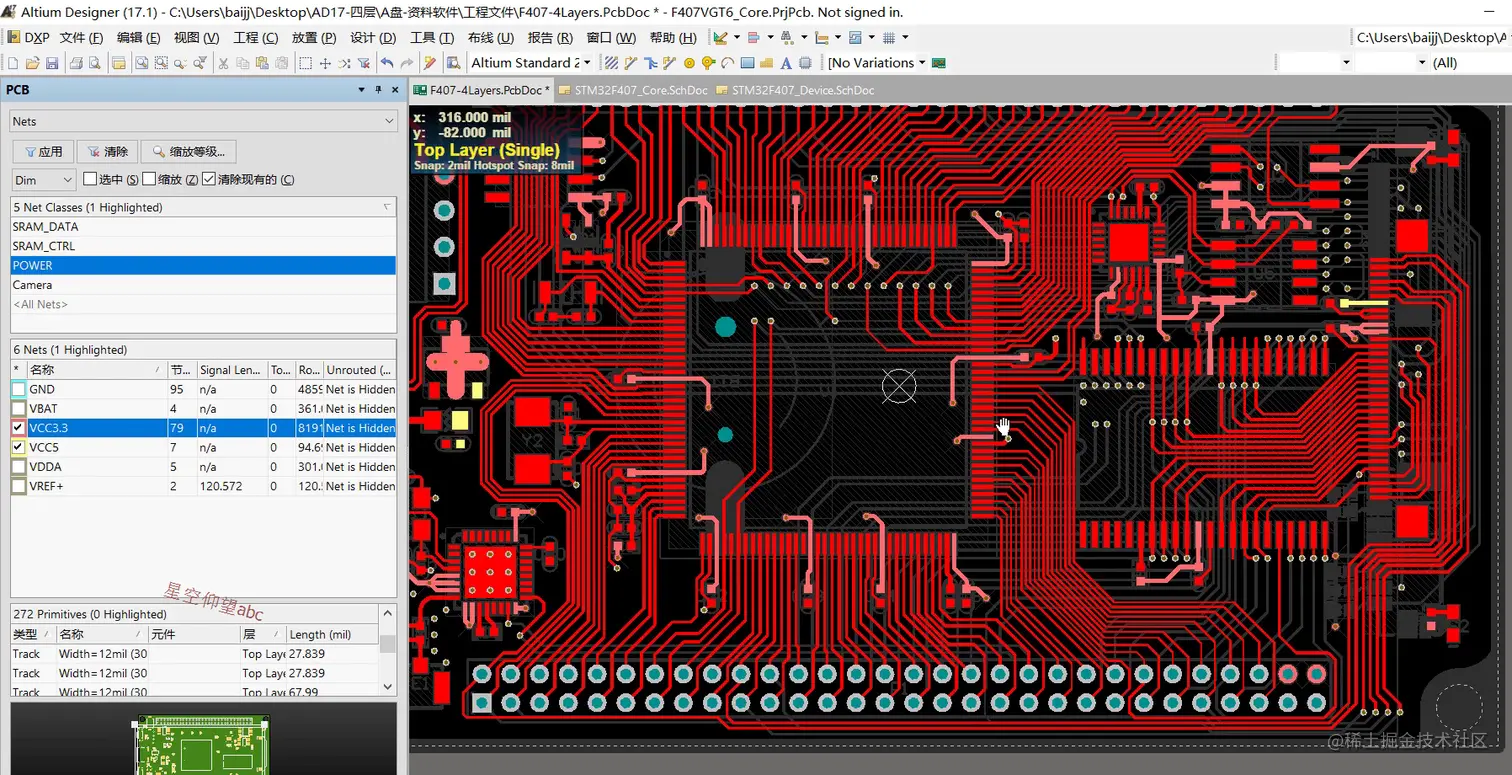Click the Undo arrow icon
Screen dimensions: 1512x775
[387, 63]
